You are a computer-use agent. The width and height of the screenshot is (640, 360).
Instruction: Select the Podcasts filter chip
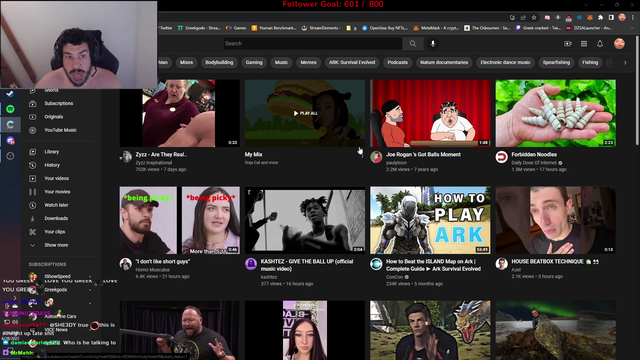coord(398,62)
